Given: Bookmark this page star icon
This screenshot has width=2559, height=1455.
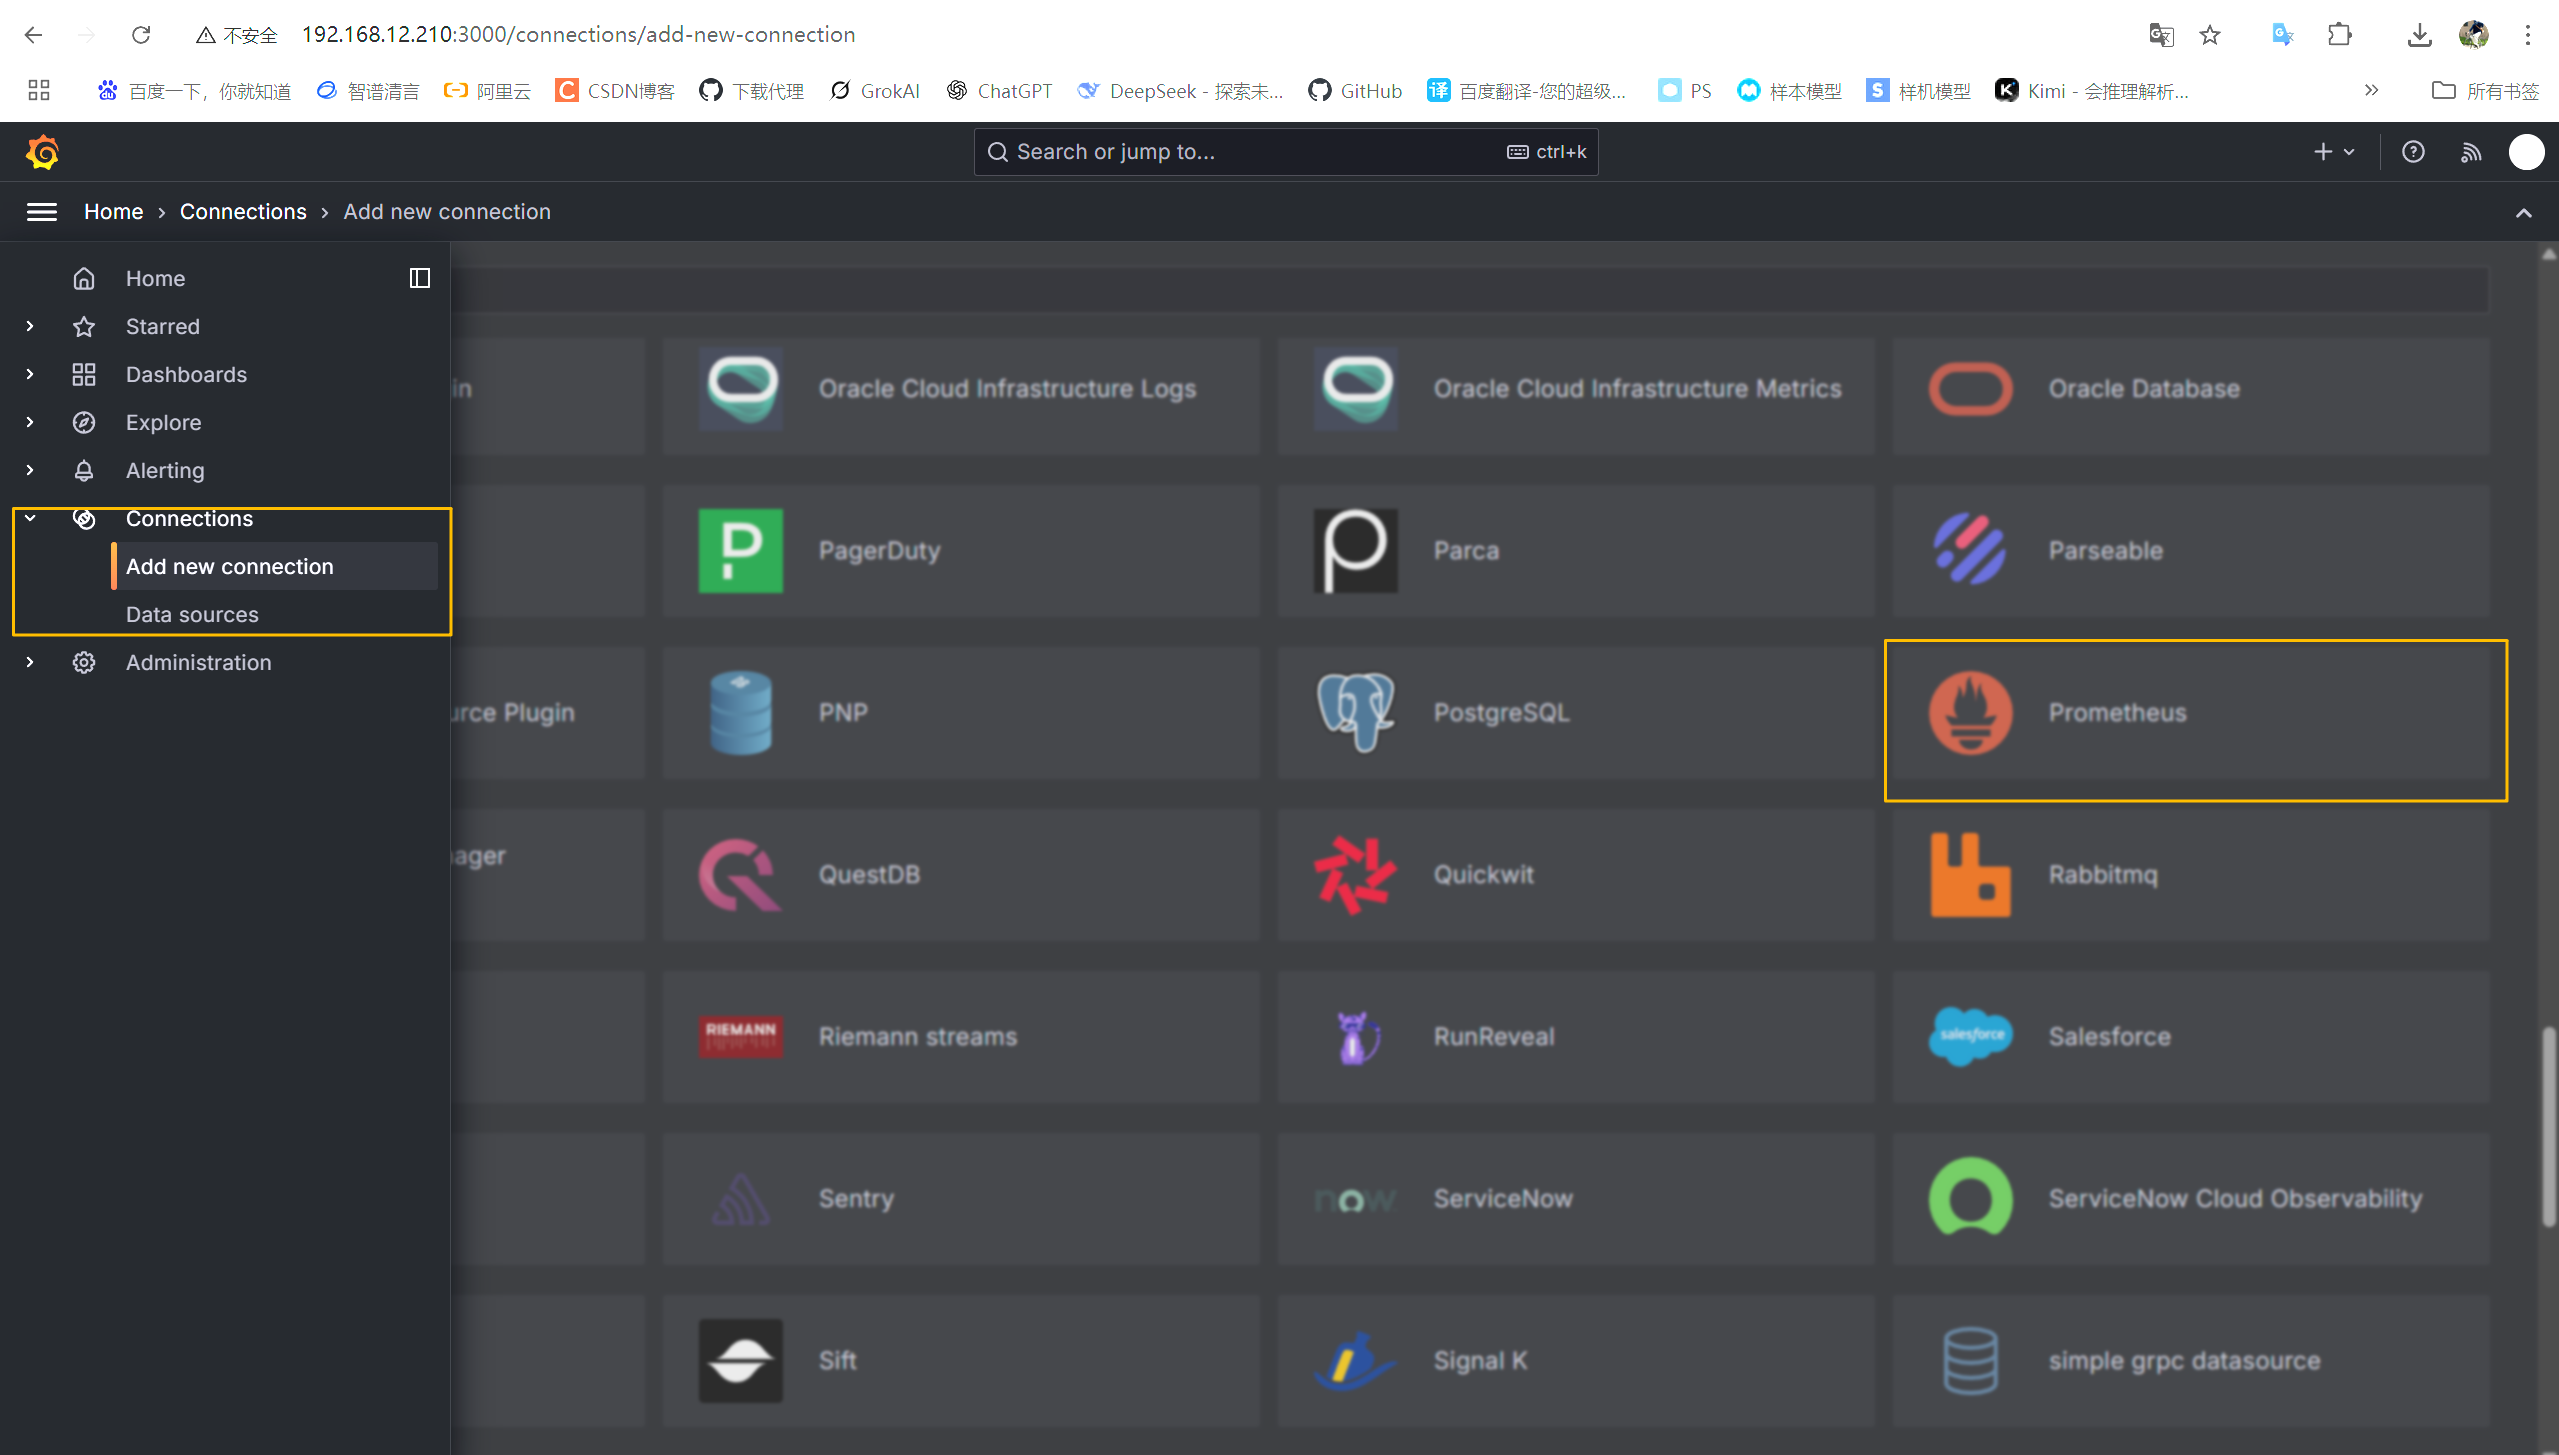Looking at the screenshot, I should pyautogui.click(x=2210, y=35).
